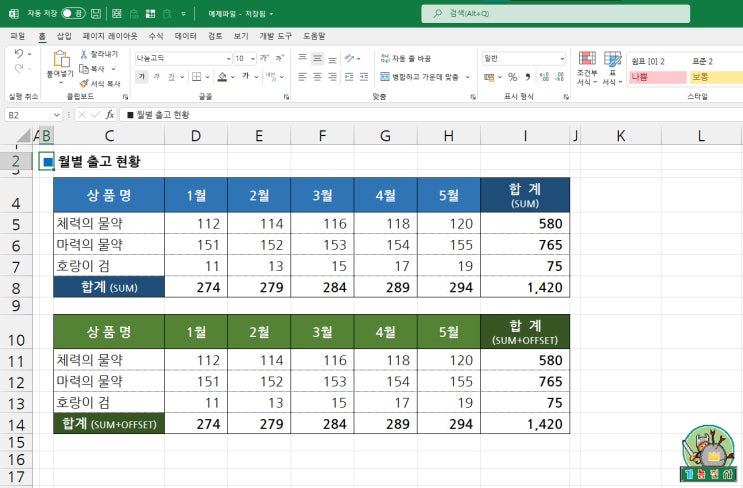Click the align left icon
743x488 pixels.
302,76
